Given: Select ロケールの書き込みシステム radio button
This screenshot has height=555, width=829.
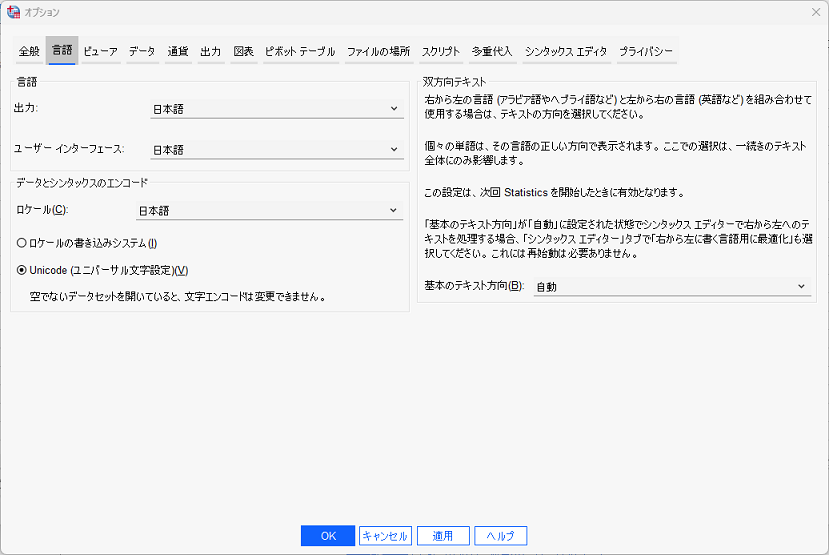Looking at the screenshot, I should point(22,243).
